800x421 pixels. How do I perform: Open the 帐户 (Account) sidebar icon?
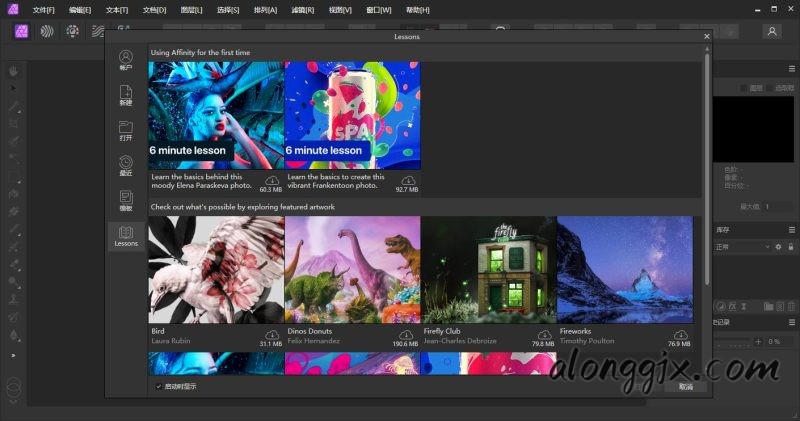pyautogui.click(x=126, y=58)
